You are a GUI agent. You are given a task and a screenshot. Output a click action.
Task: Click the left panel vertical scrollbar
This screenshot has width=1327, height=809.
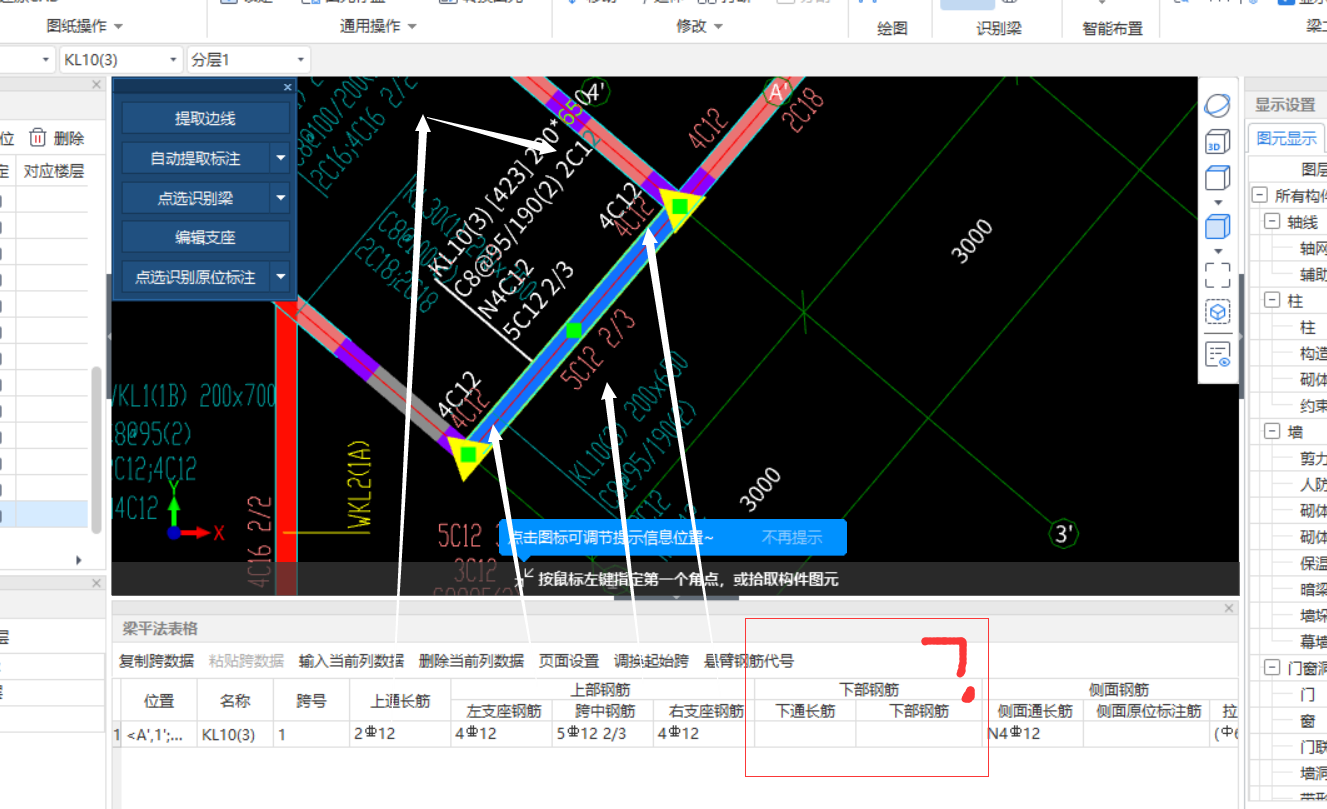97,449
